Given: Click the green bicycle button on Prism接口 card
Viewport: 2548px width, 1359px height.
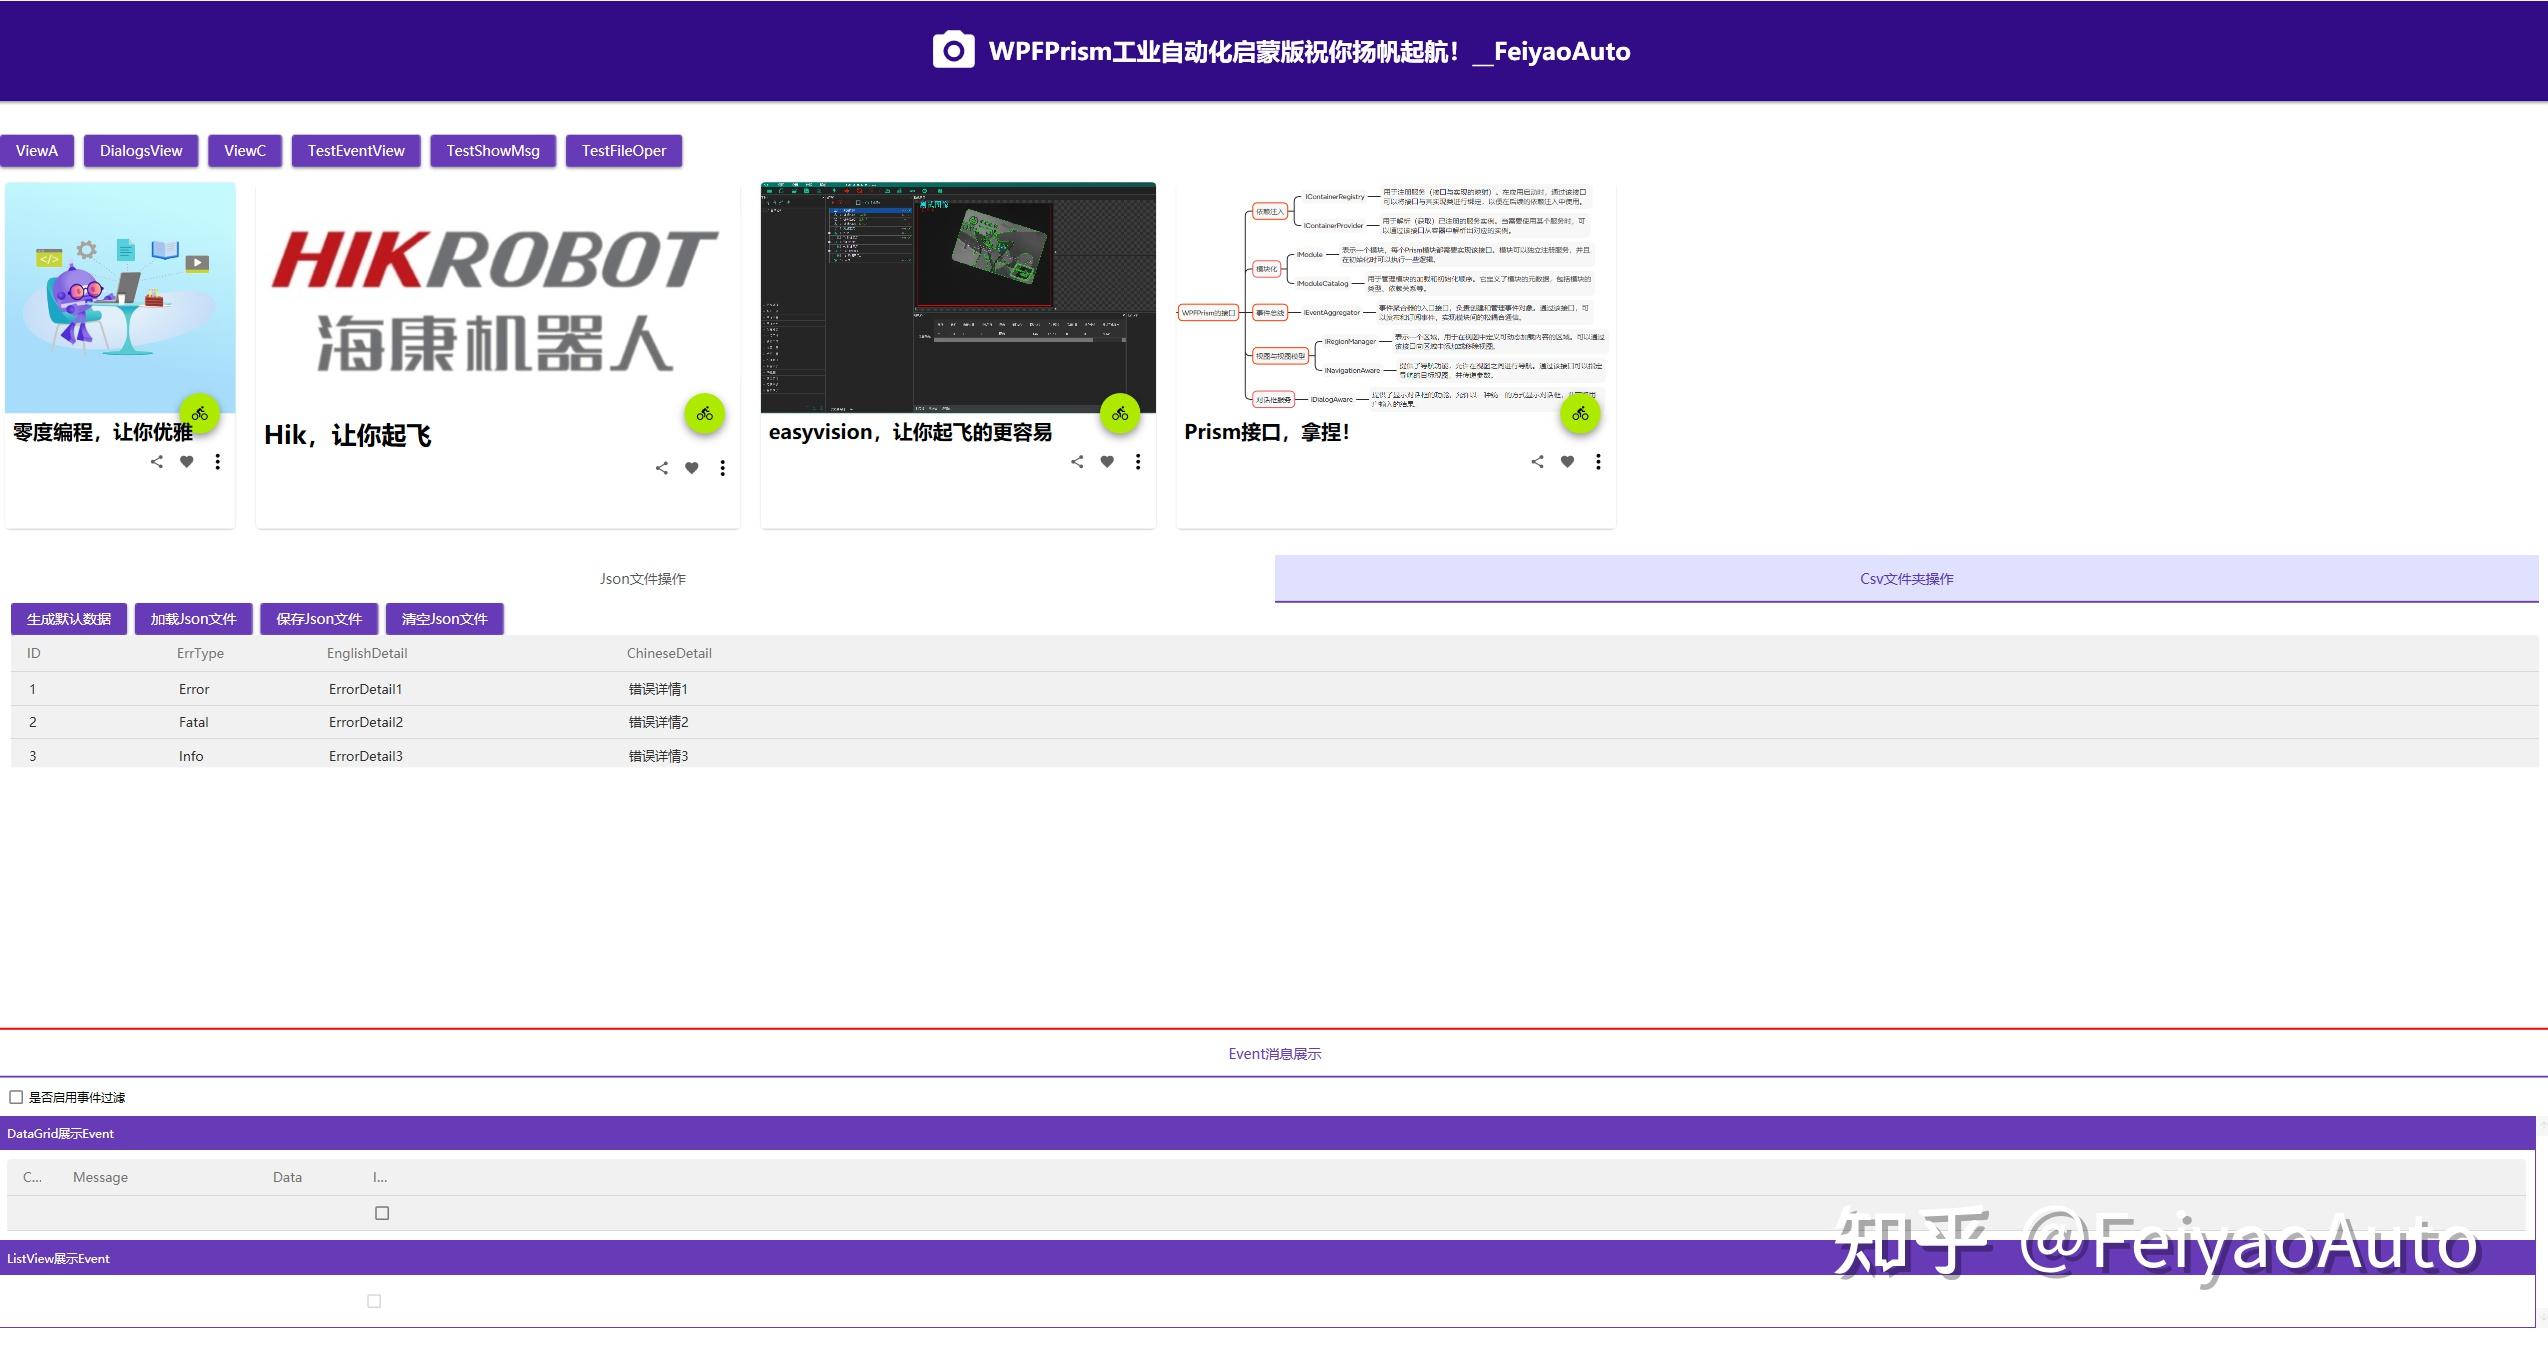Looking at the screenshot, I should coord(1580,412).
